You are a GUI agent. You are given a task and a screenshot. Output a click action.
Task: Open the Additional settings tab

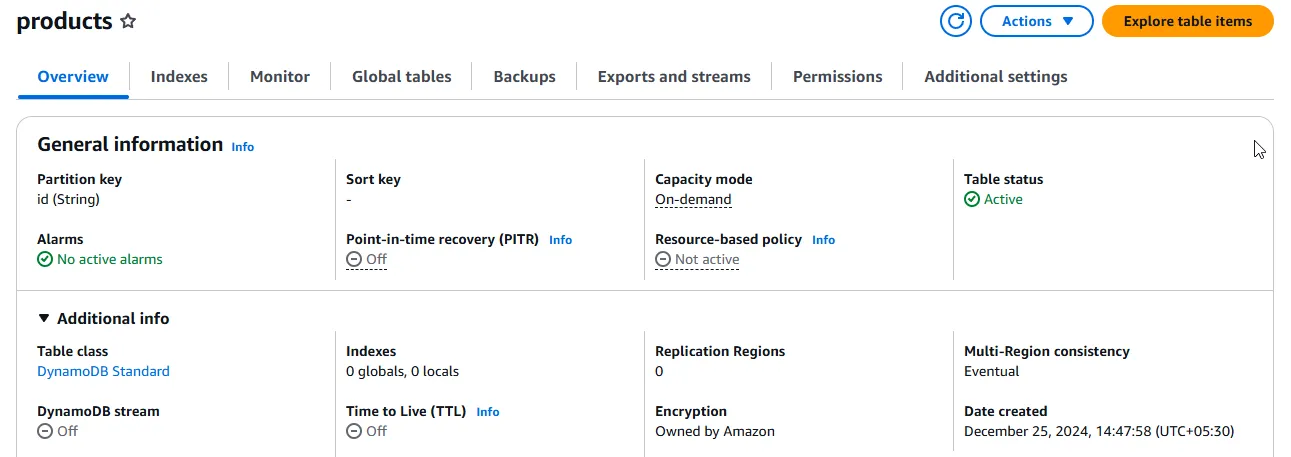[995, 76]
